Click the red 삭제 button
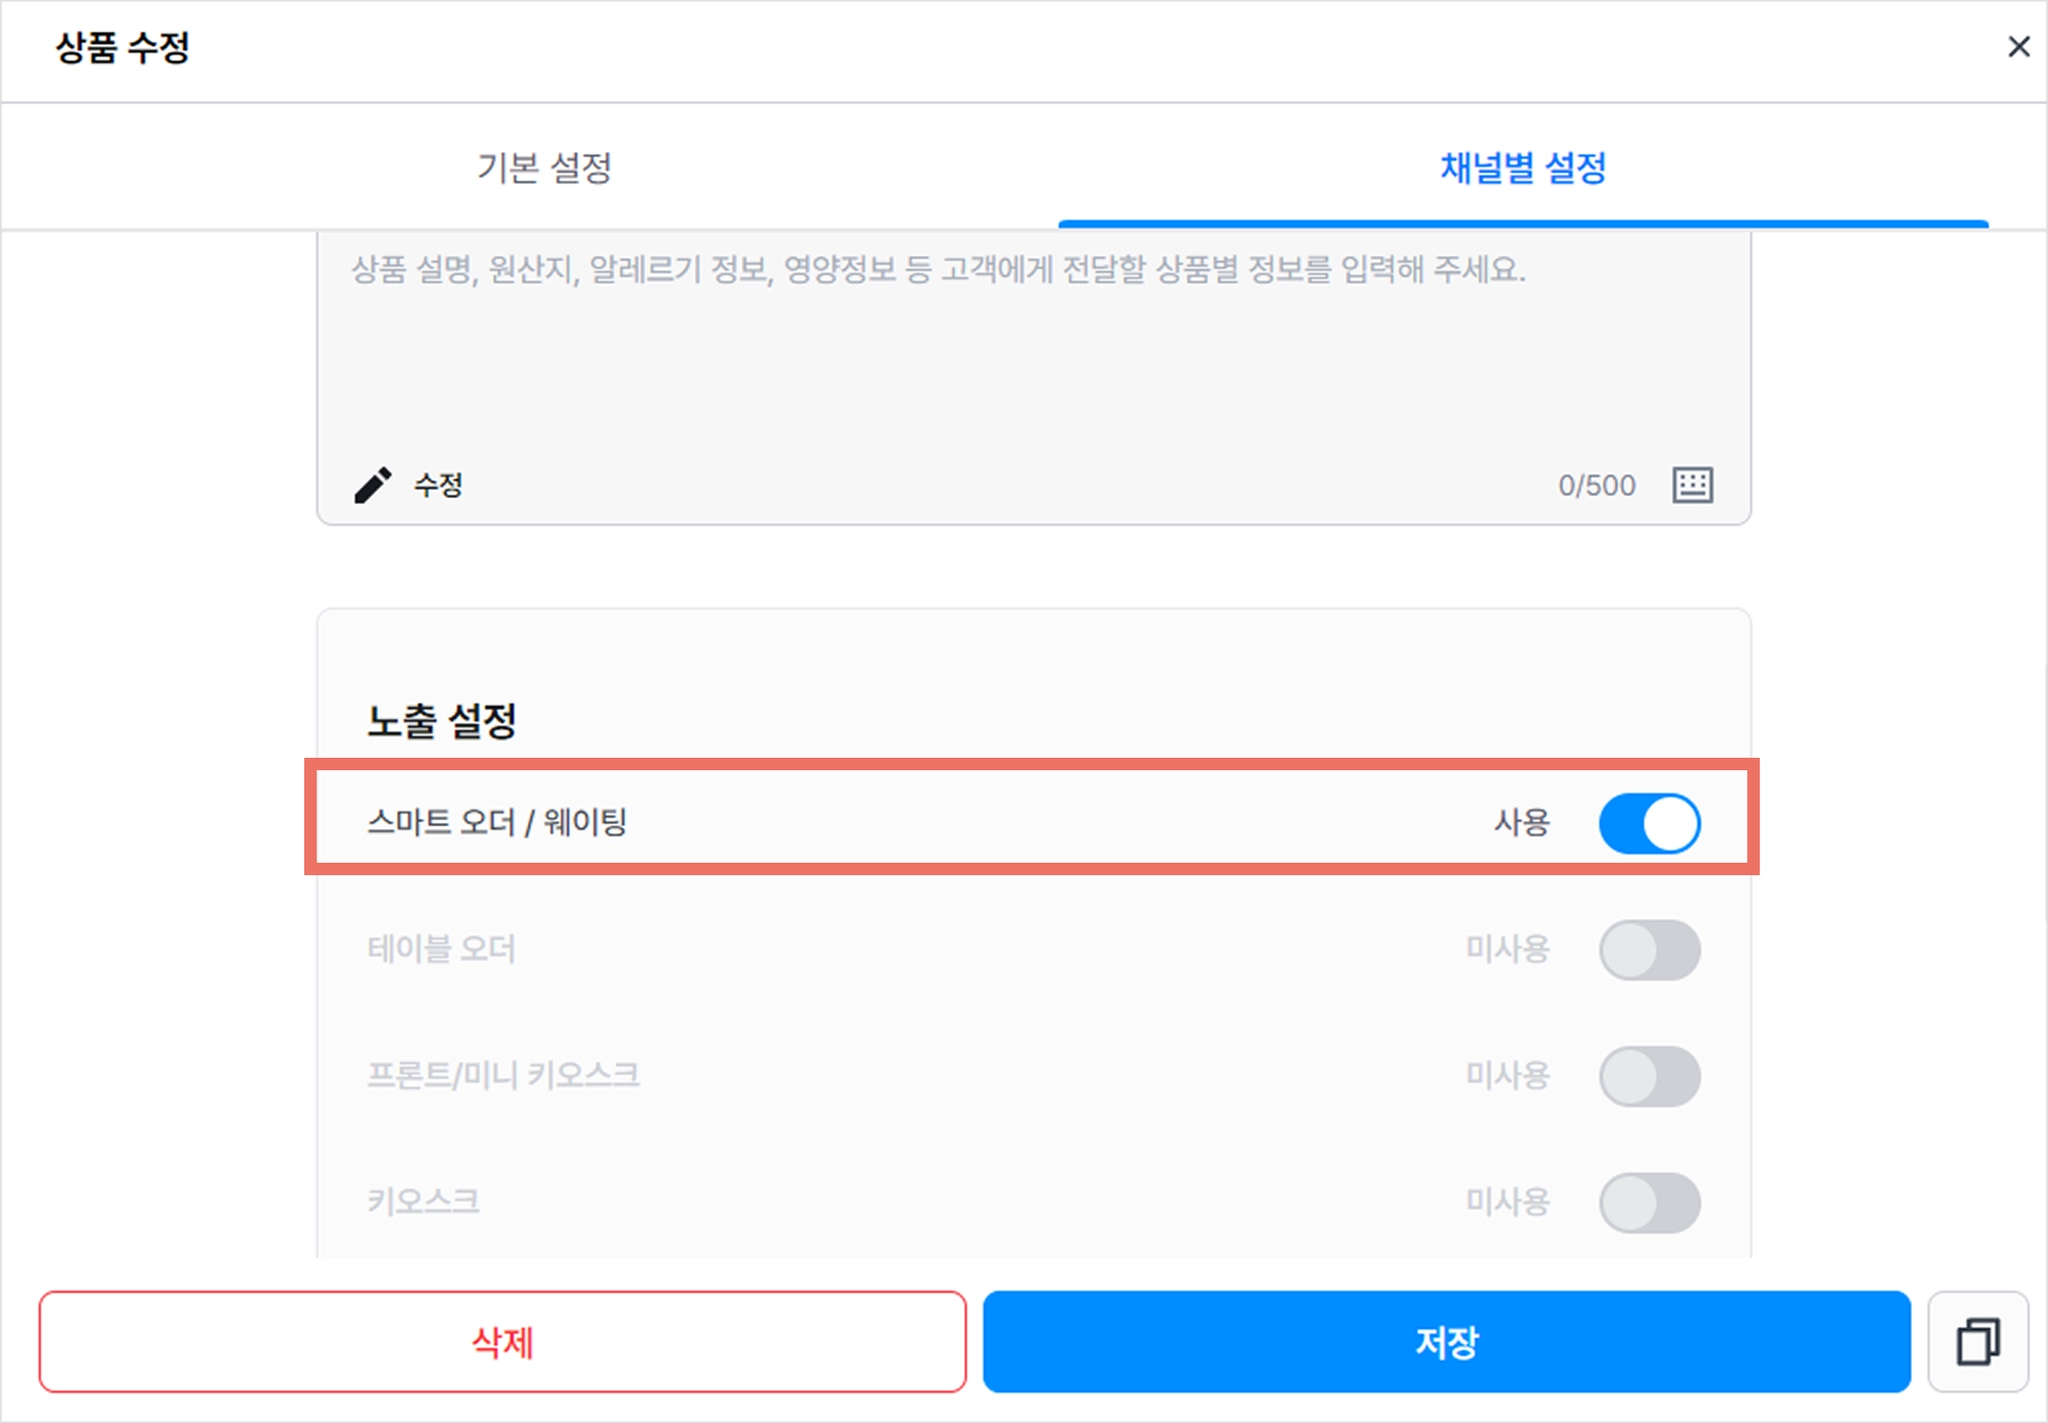2048x1423 pixels. [x=503, y=1341]
